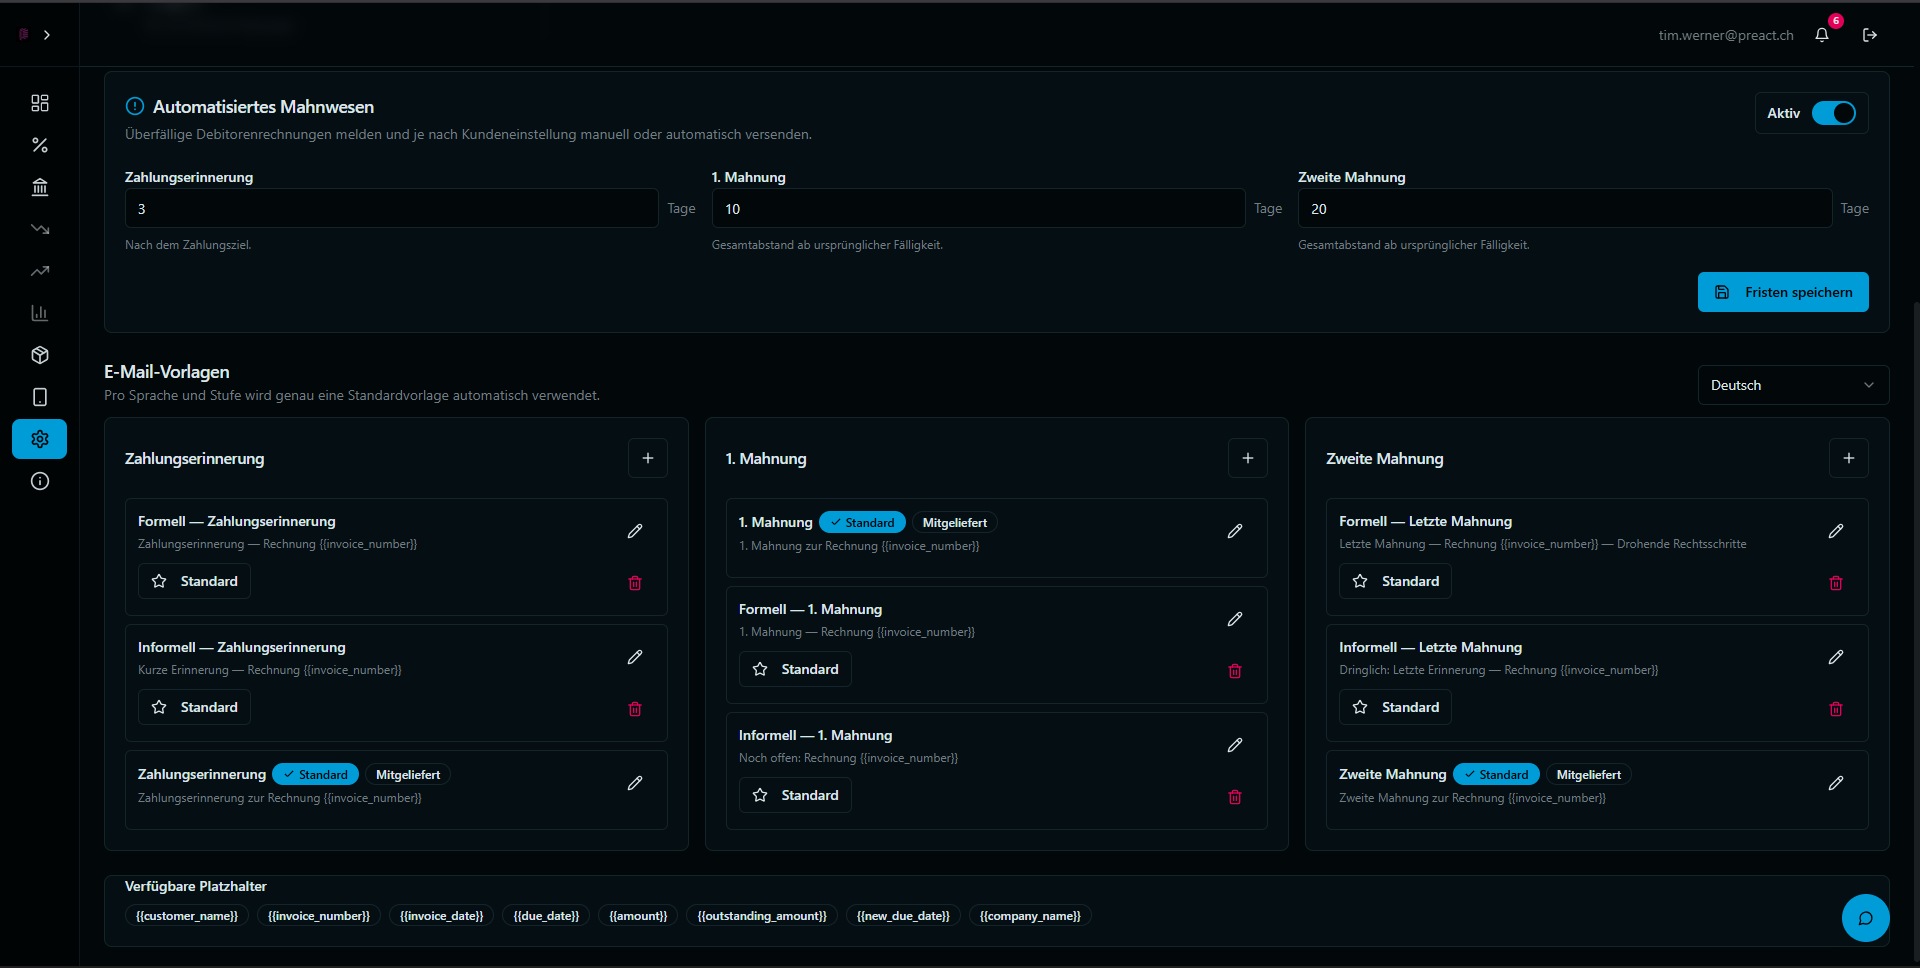
Task: Open notifications via the bell icon
Action: [1822, 35]
